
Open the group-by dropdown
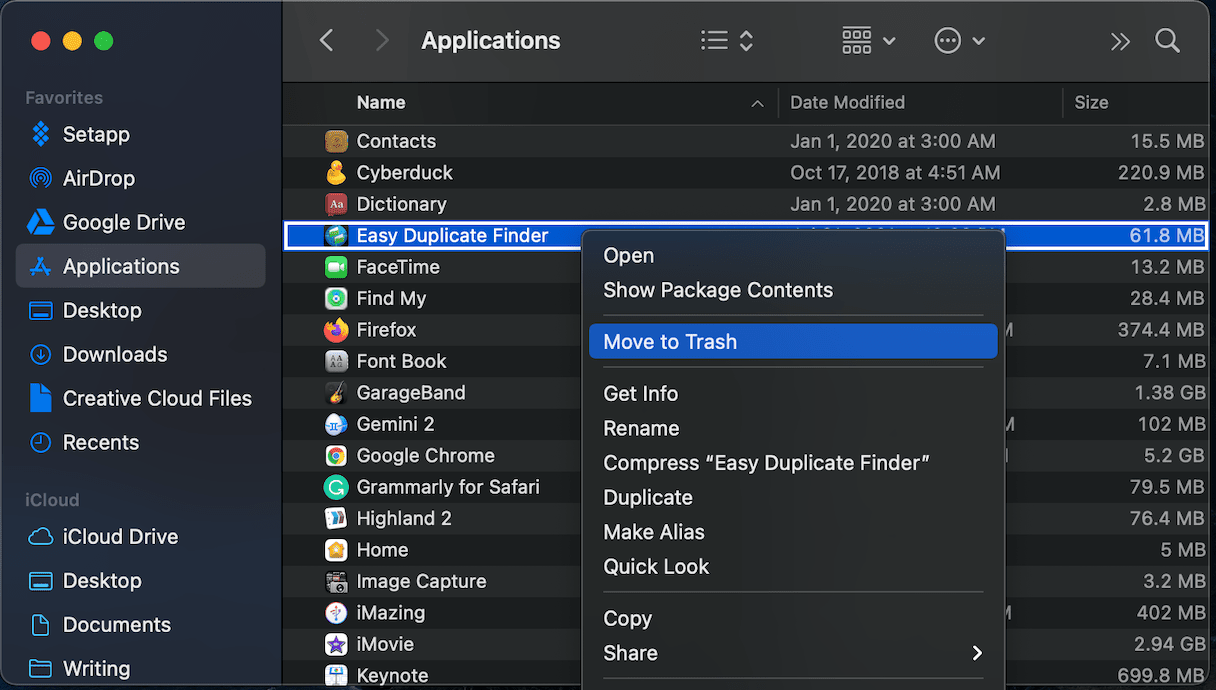[867, 41]
